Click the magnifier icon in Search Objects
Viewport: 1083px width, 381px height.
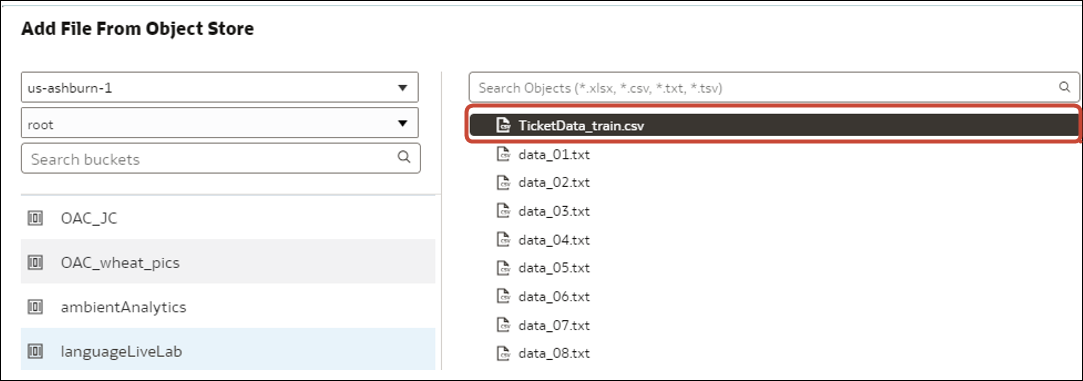click(x=1064, y=88)
